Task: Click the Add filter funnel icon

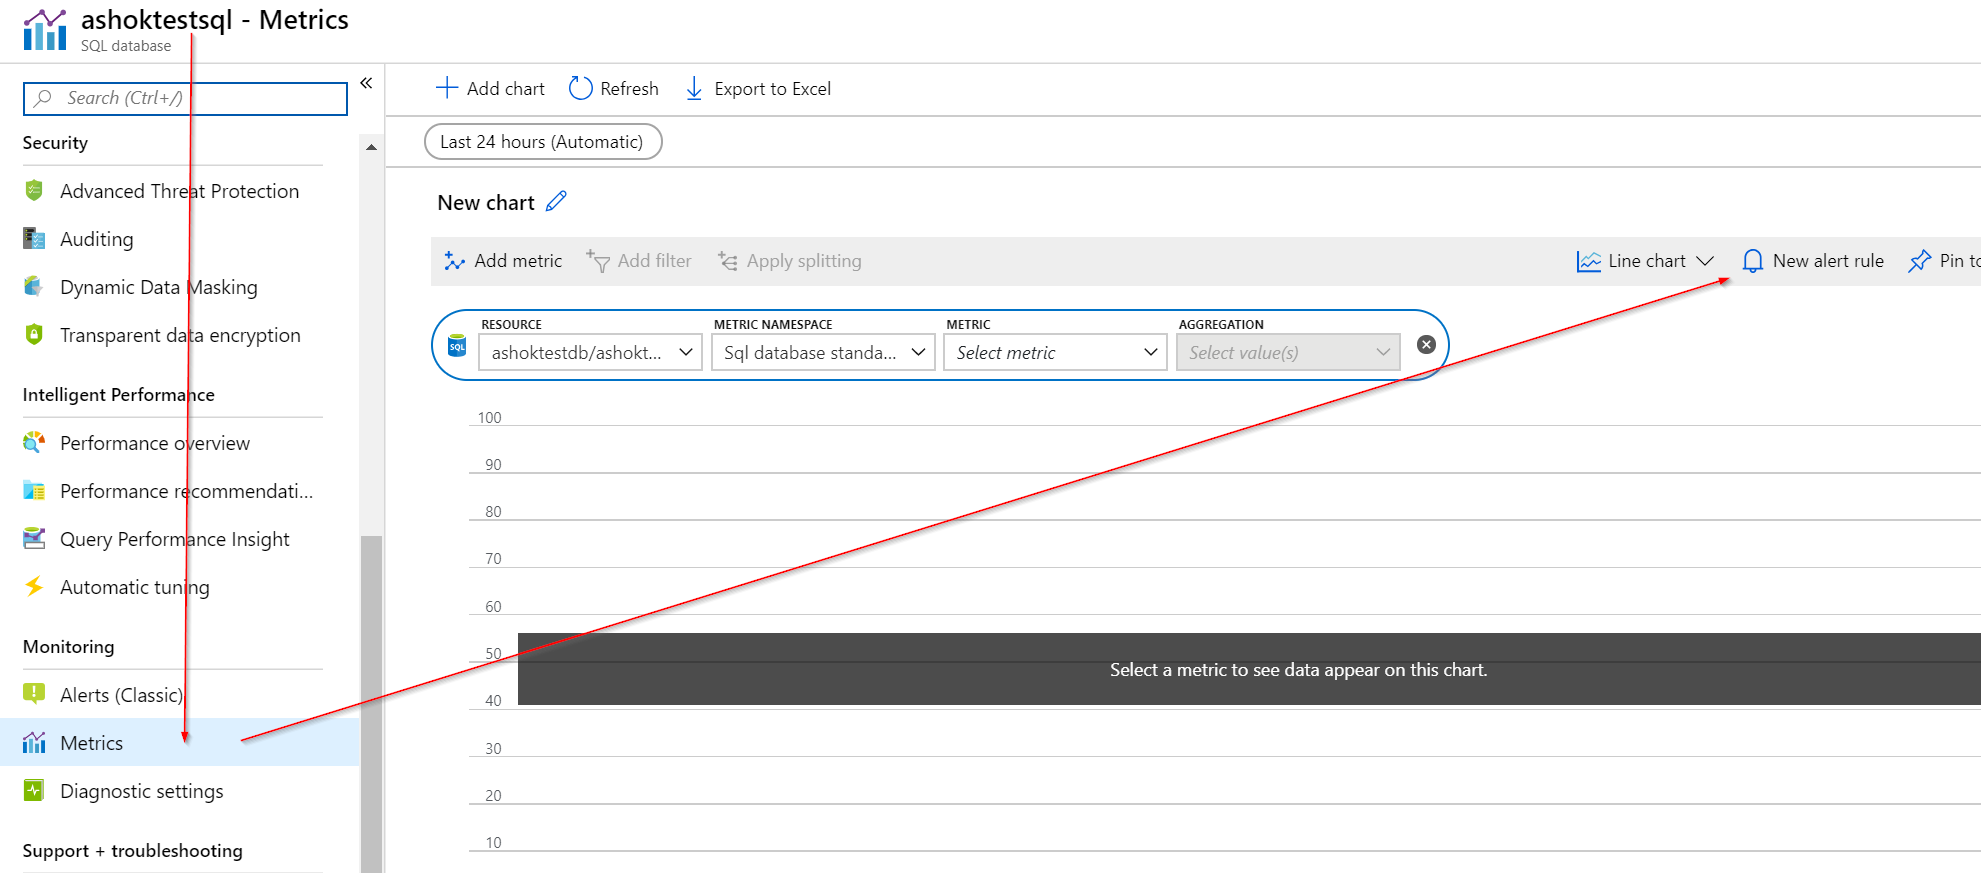Action: point(598,260)
